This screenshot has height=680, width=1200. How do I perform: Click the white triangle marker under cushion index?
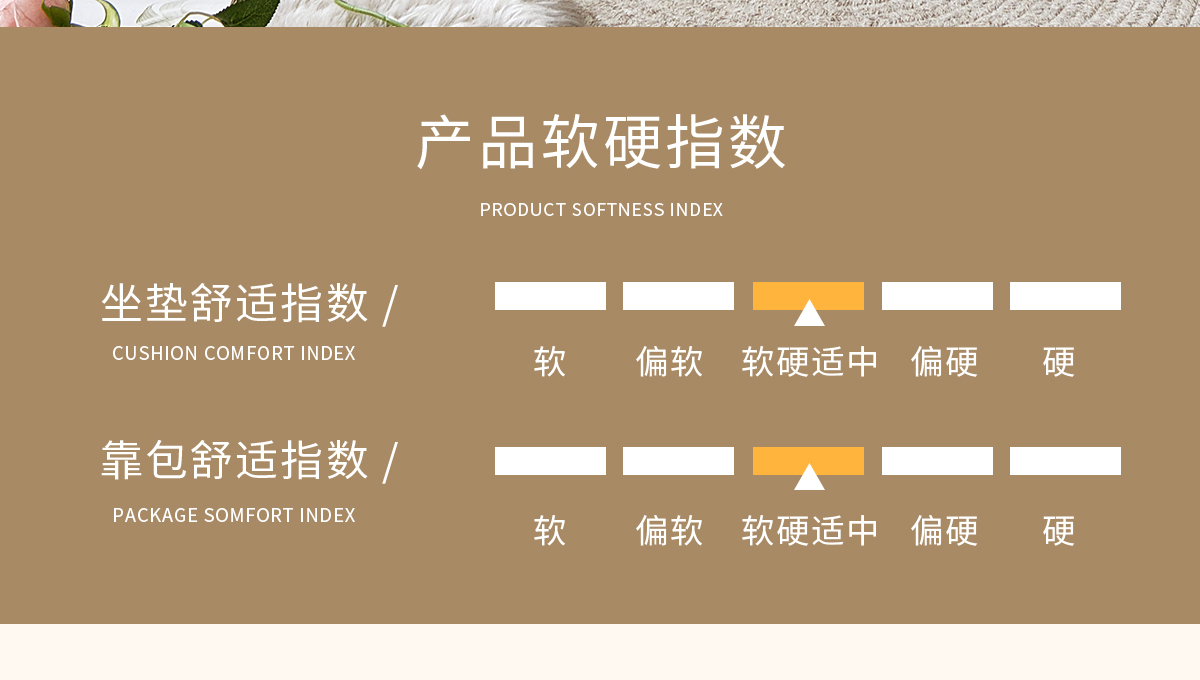(809, 313)
